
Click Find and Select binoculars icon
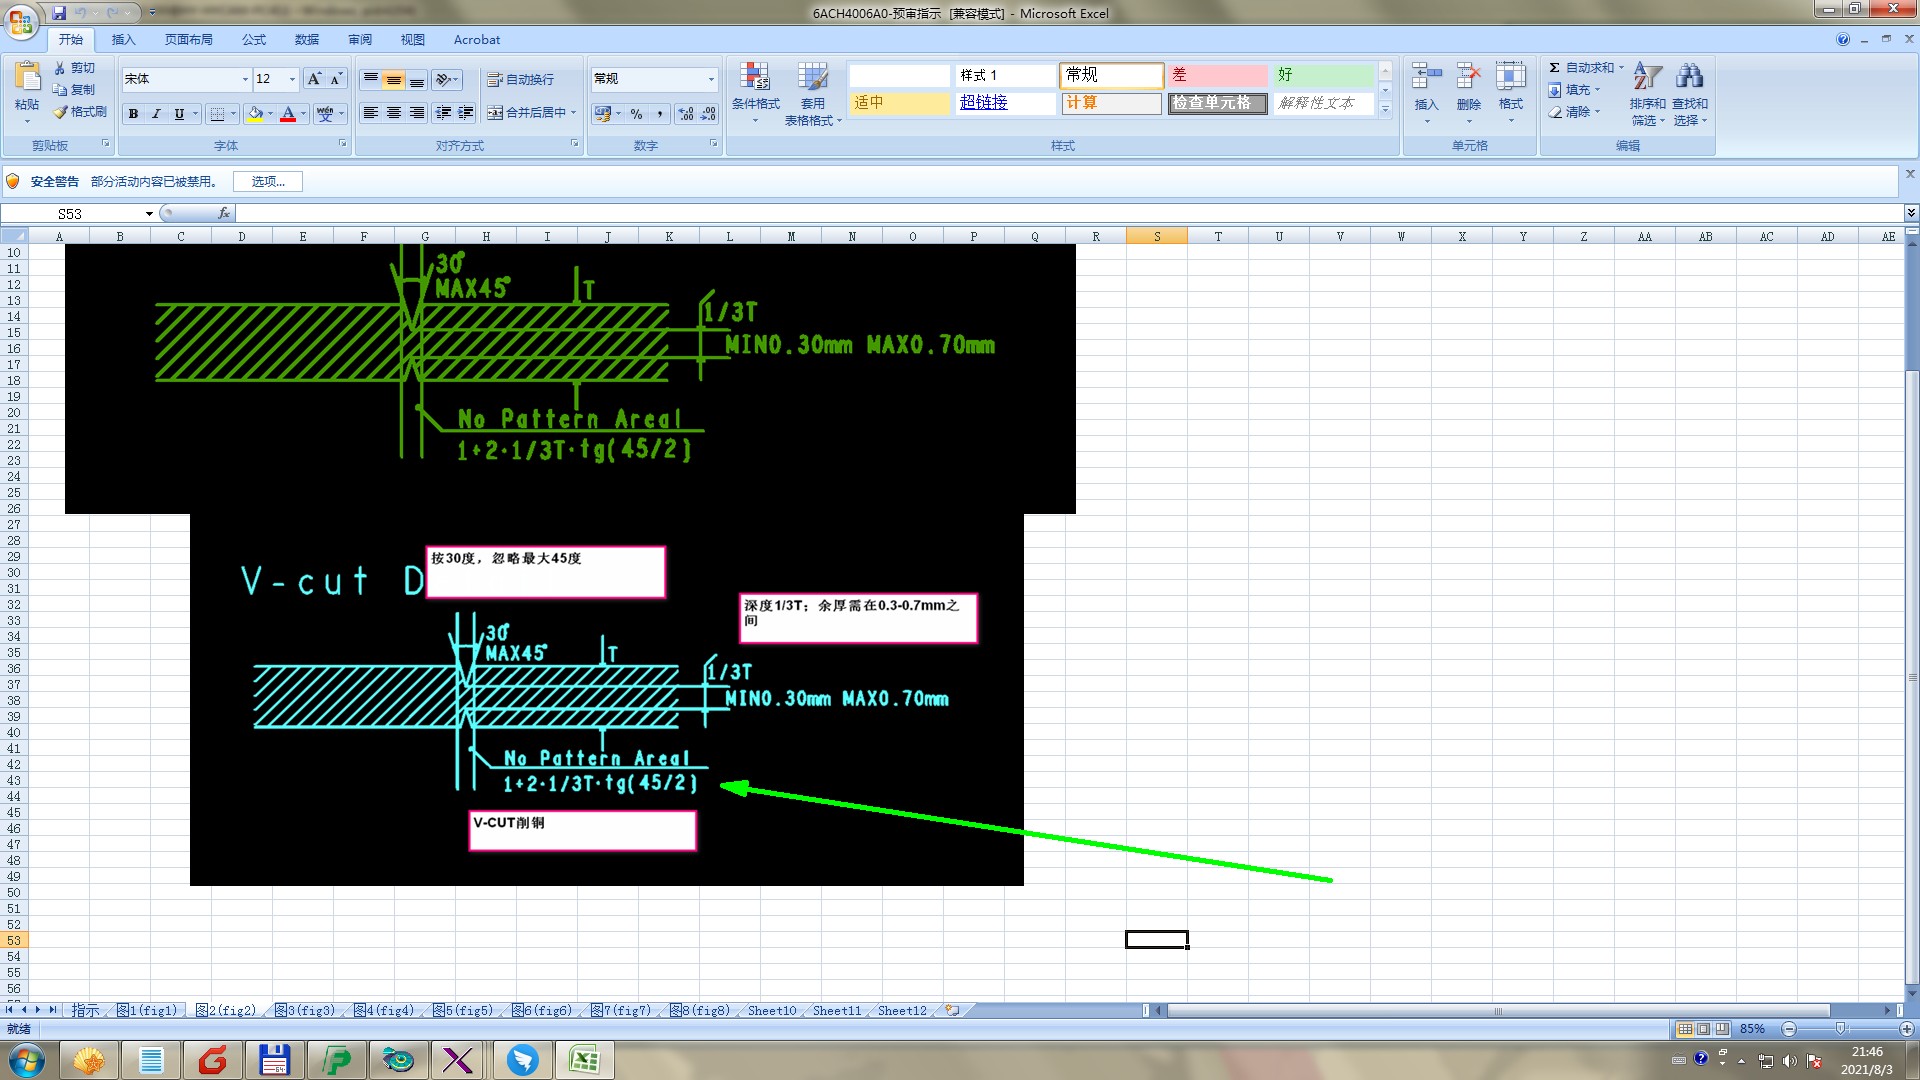pos(1690,77)
